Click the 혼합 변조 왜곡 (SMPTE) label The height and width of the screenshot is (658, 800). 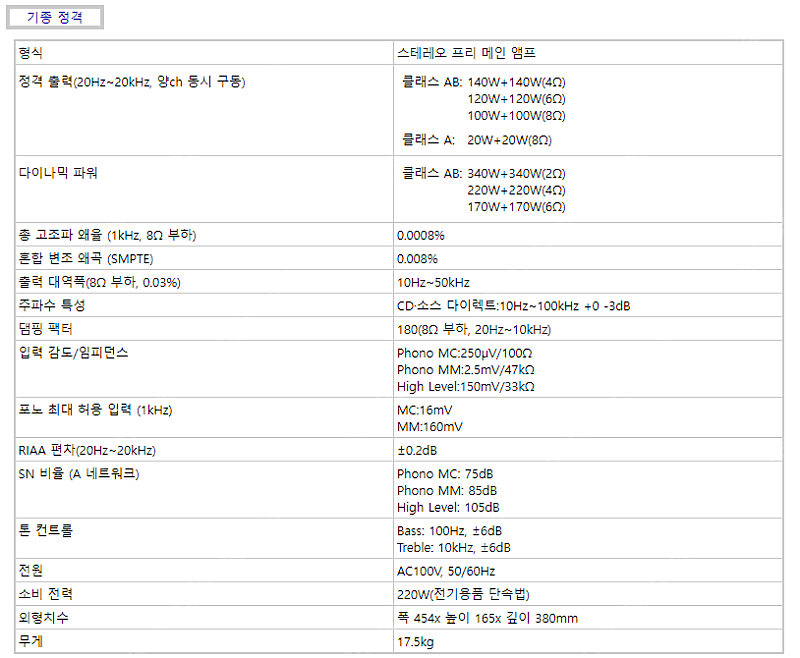tap(86, 259)
